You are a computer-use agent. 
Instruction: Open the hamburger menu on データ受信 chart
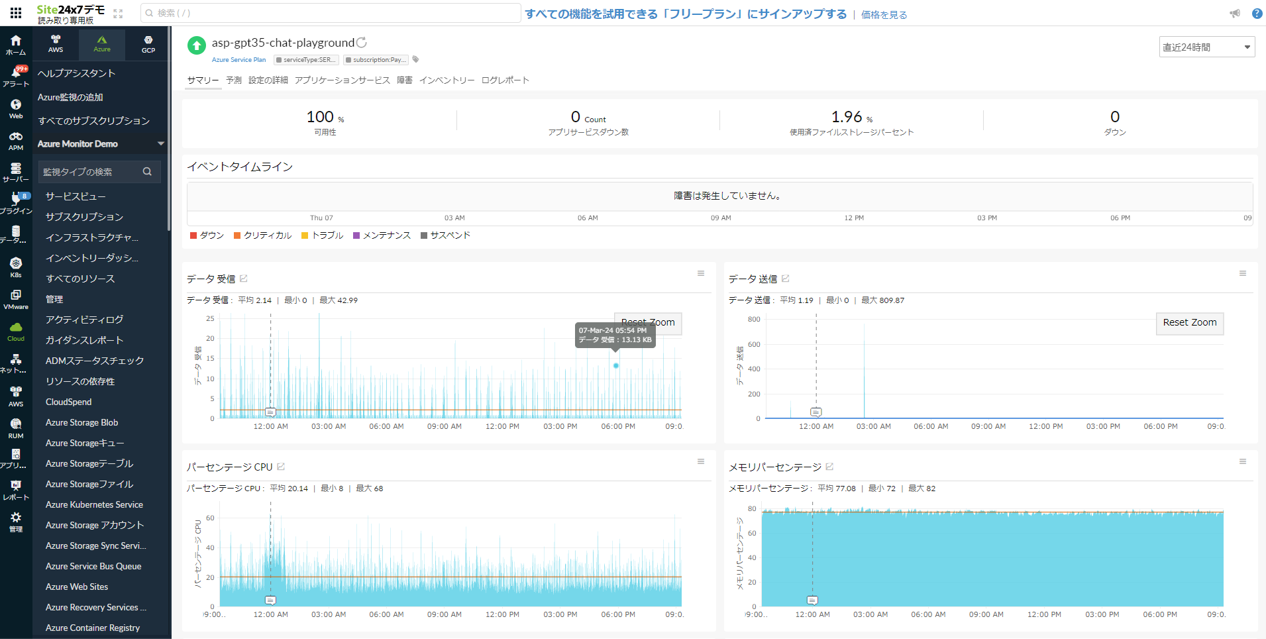(700, 273)
